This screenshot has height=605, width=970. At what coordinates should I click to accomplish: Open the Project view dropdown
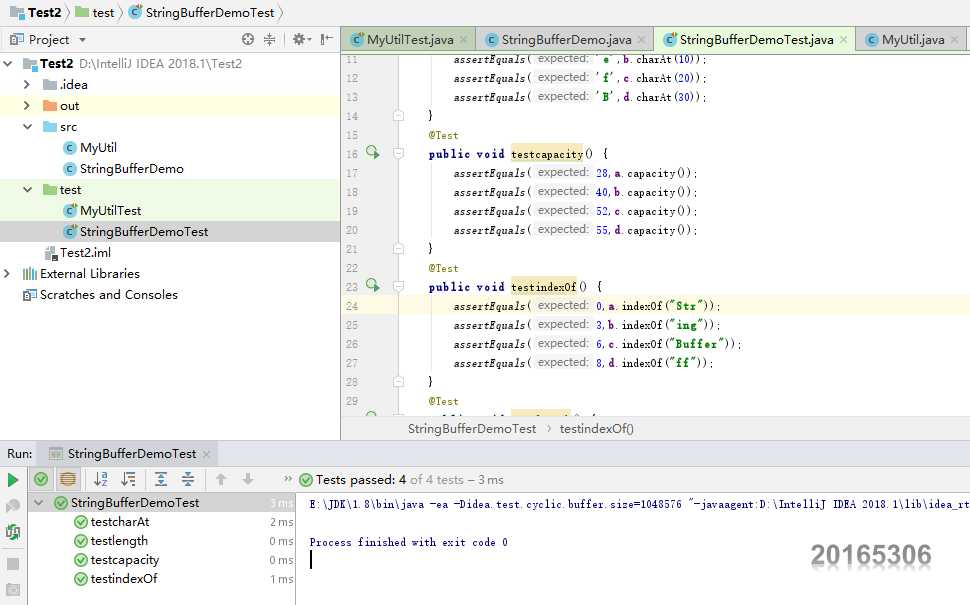click(x=82, y=40)
